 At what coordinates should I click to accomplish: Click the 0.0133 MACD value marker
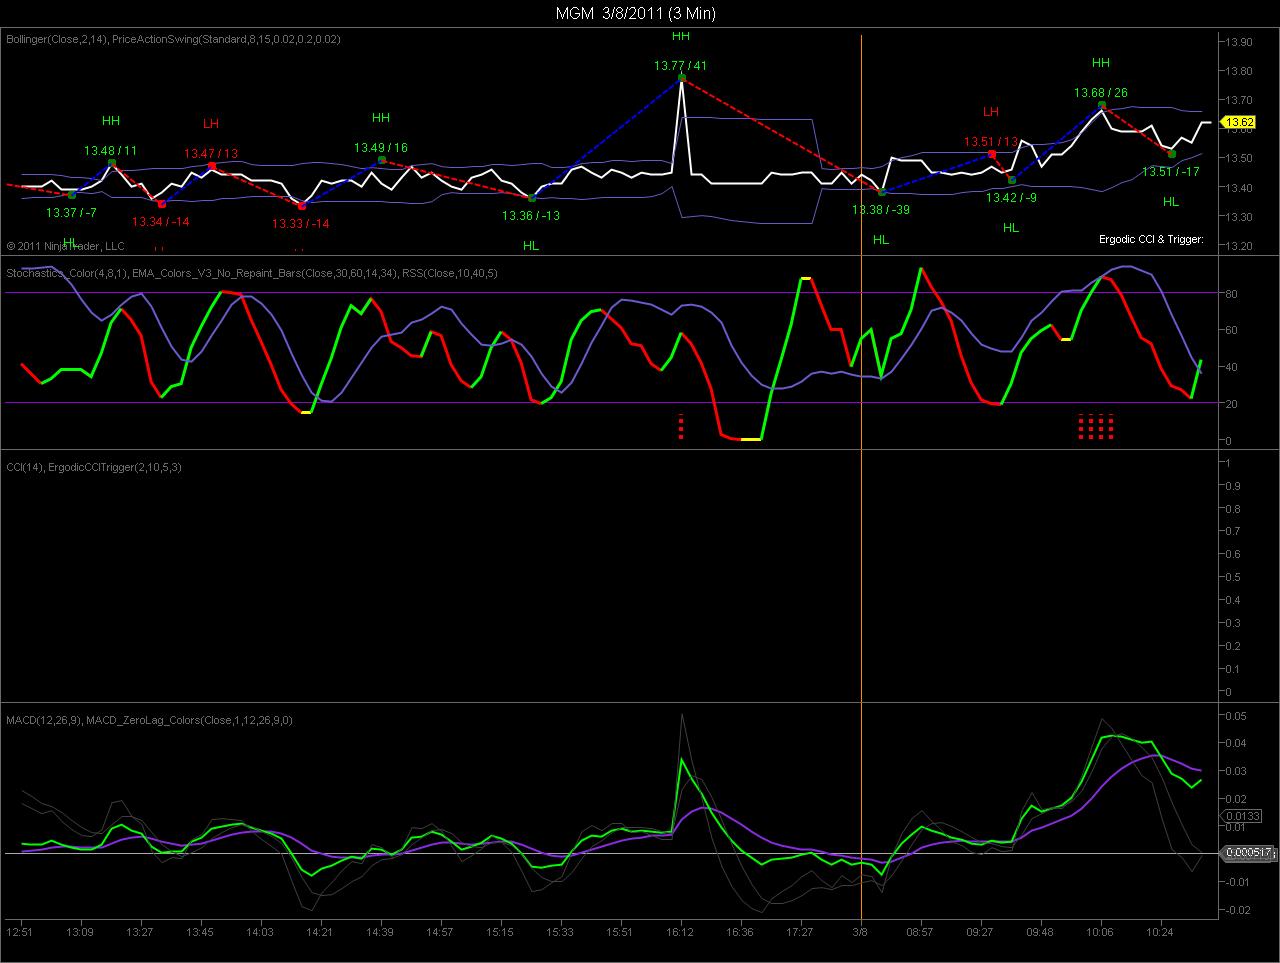(x=1240, y=817)
